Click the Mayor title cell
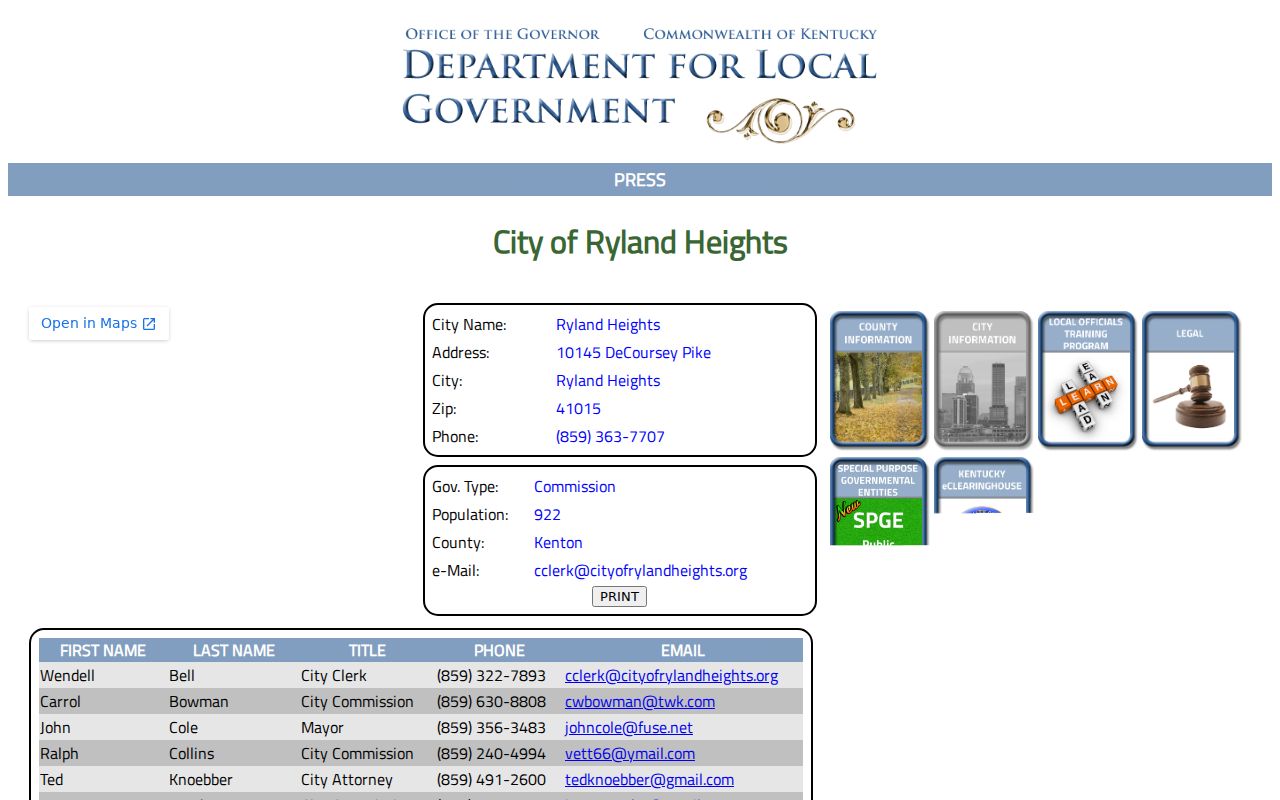The height and width of the screenshot is (800, 1280). (322, 728)
